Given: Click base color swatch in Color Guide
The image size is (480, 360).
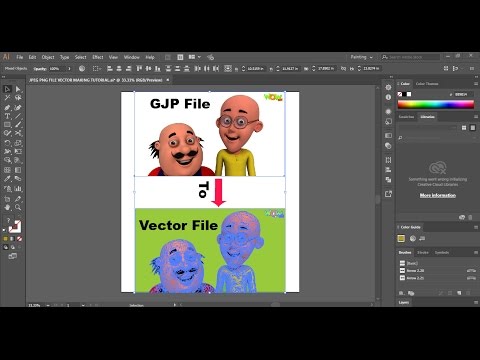Looking at the screenshot, I should (401, 238).
